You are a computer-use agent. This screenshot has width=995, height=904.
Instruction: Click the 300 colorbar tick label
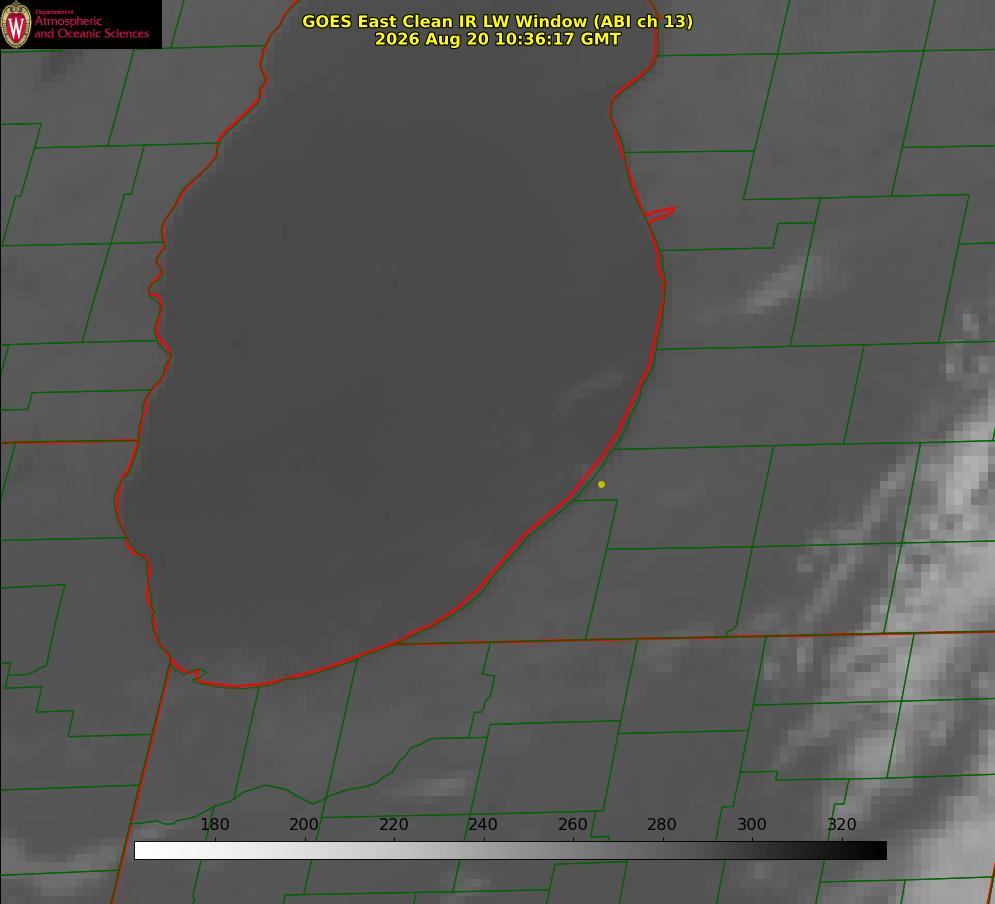pos(752,824)
